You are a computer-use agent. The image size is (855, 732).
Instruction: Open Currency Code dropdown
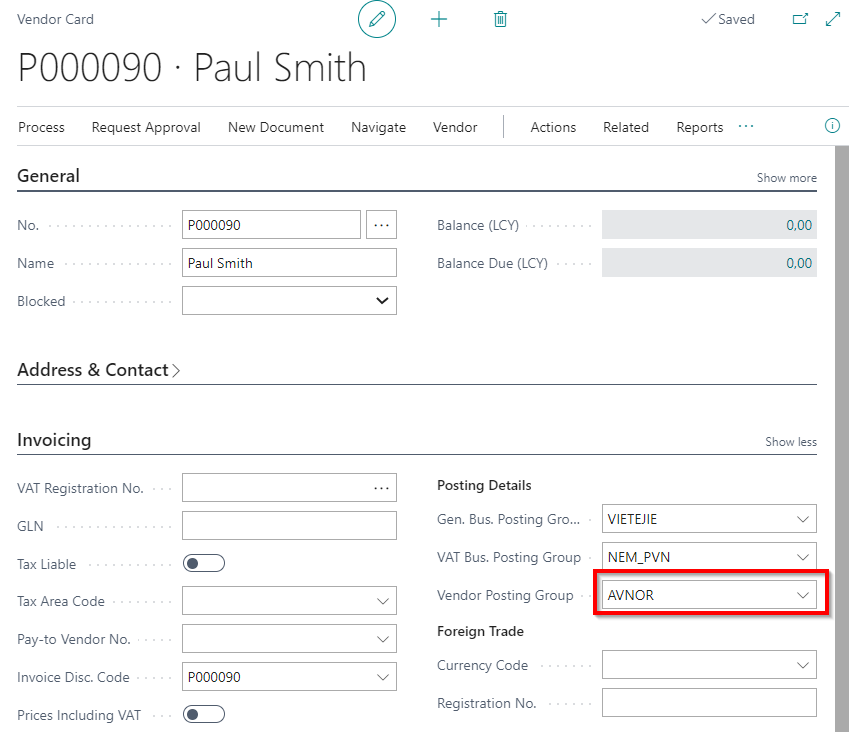(x=803, y=665)
